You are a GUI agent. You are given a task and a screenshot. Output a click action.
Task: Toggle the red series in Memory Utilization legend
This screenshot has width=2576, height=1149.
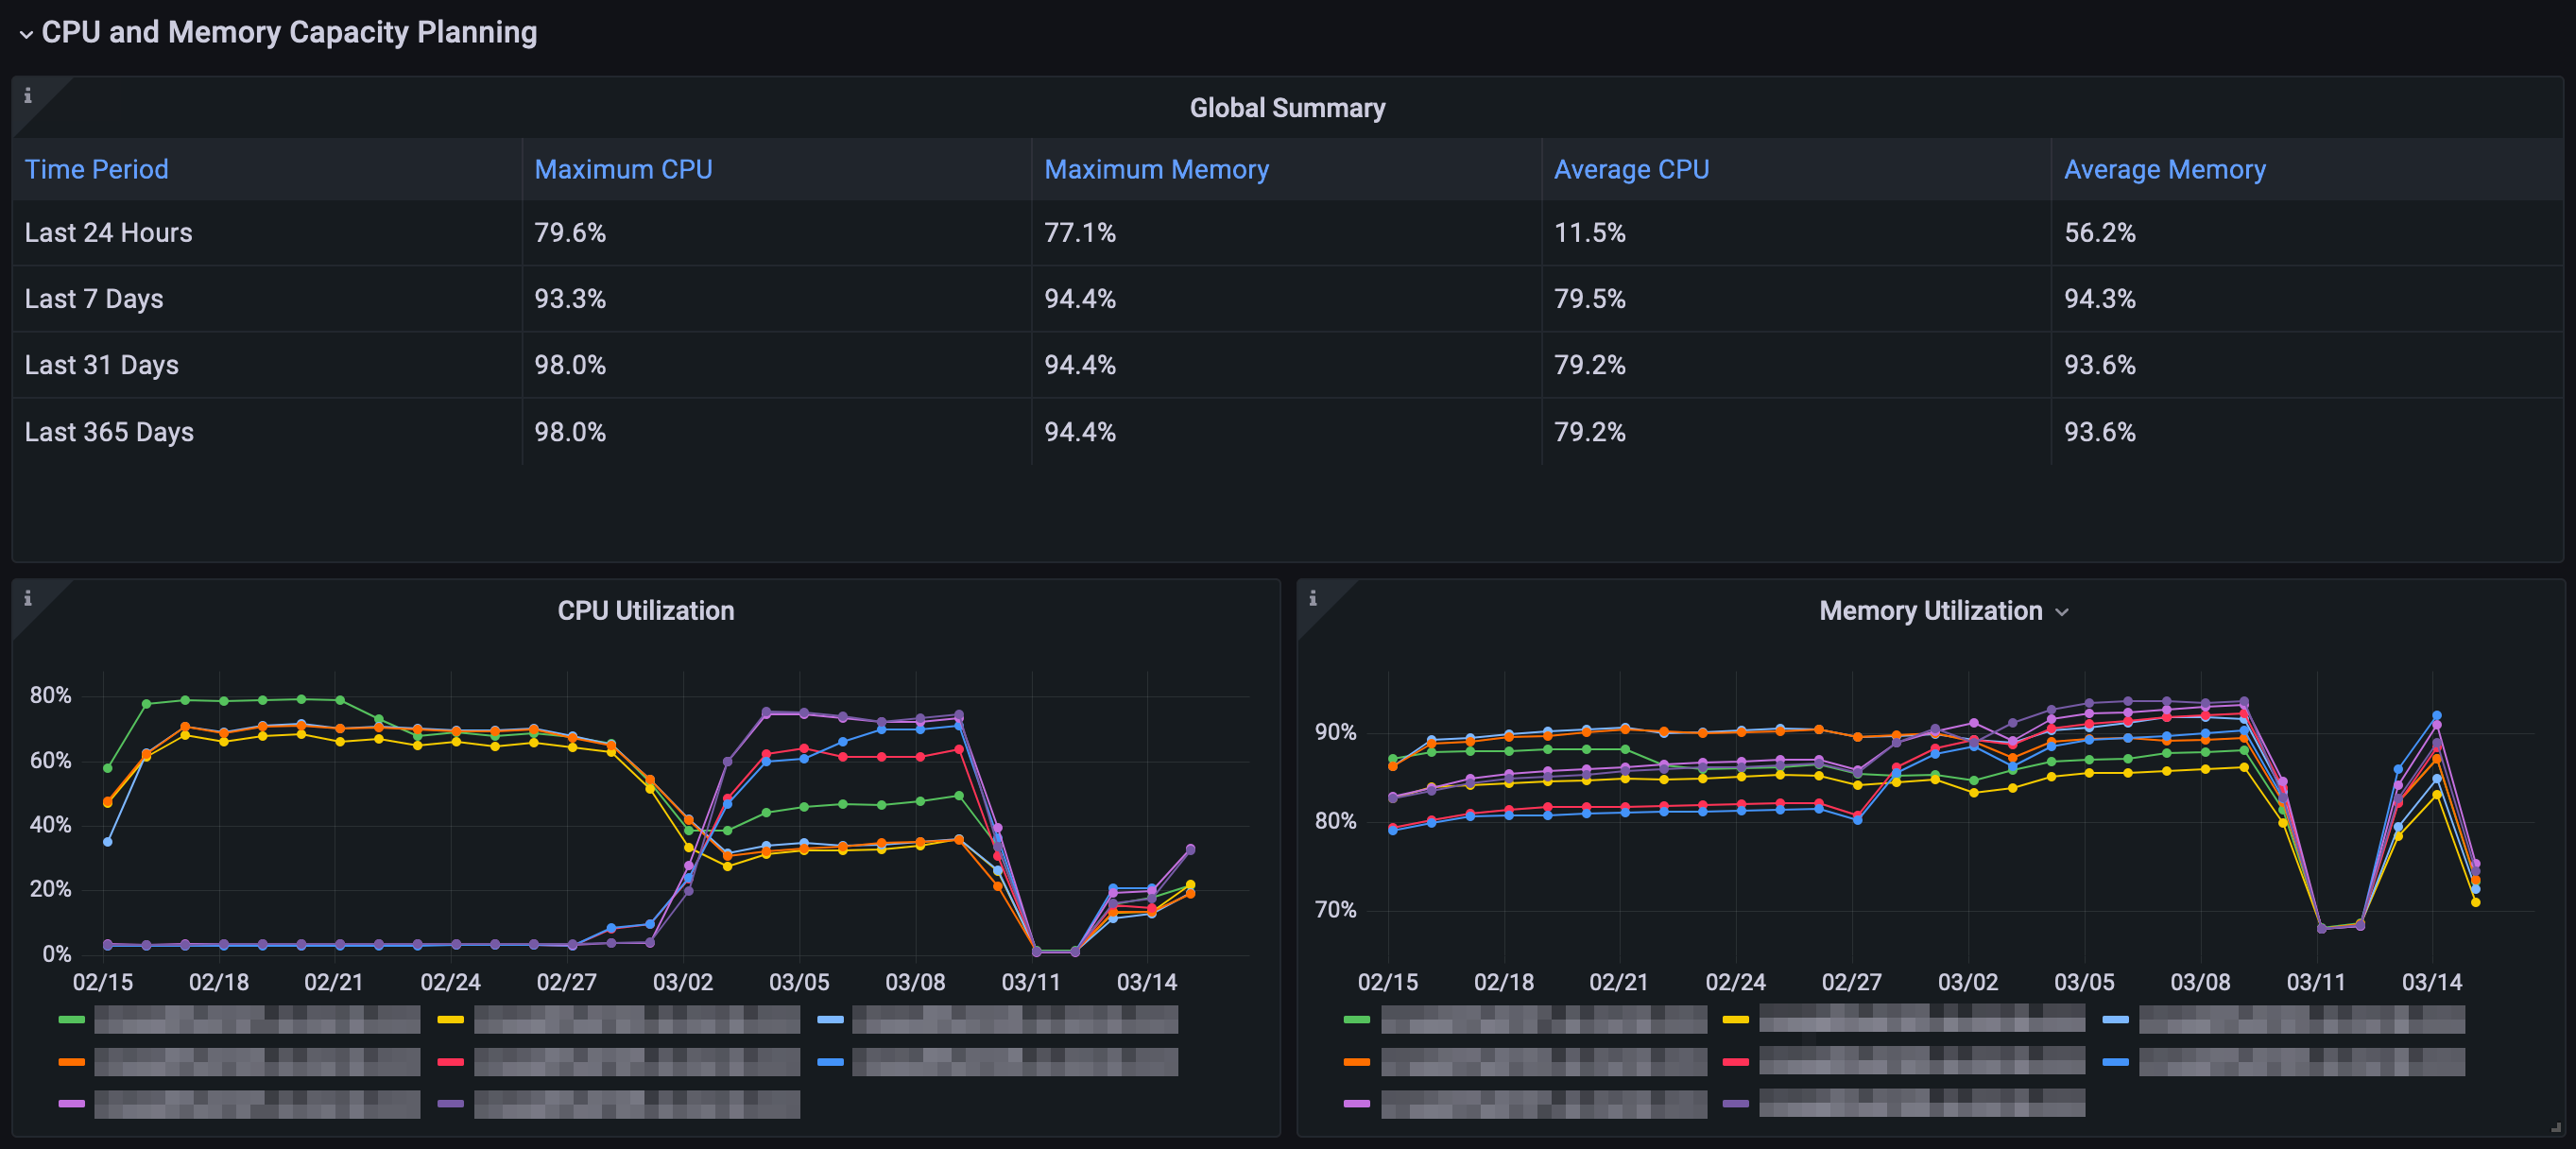1920,1061
